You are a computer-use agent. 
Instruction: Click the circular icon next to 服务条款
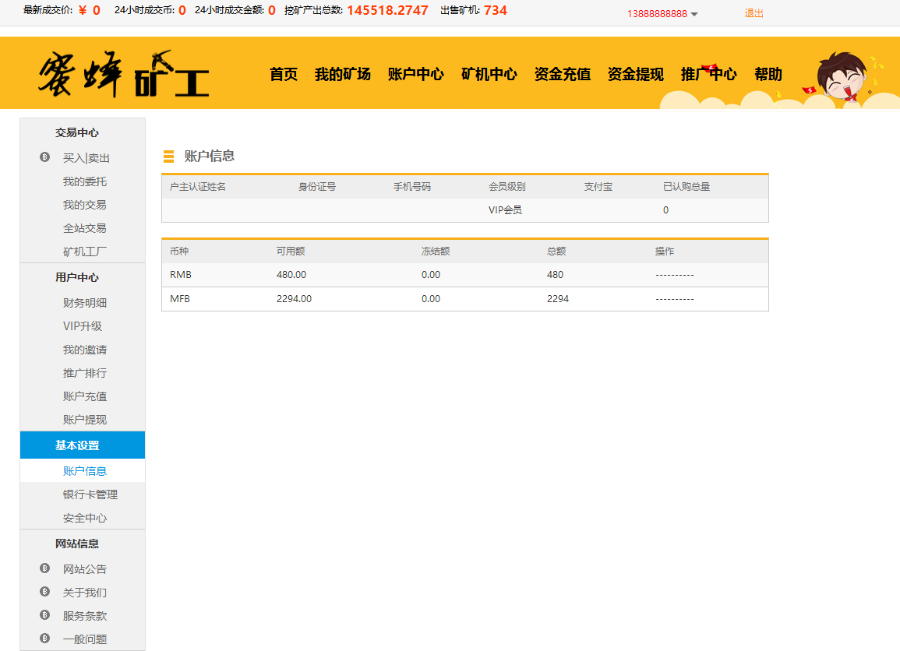(43, 615)
